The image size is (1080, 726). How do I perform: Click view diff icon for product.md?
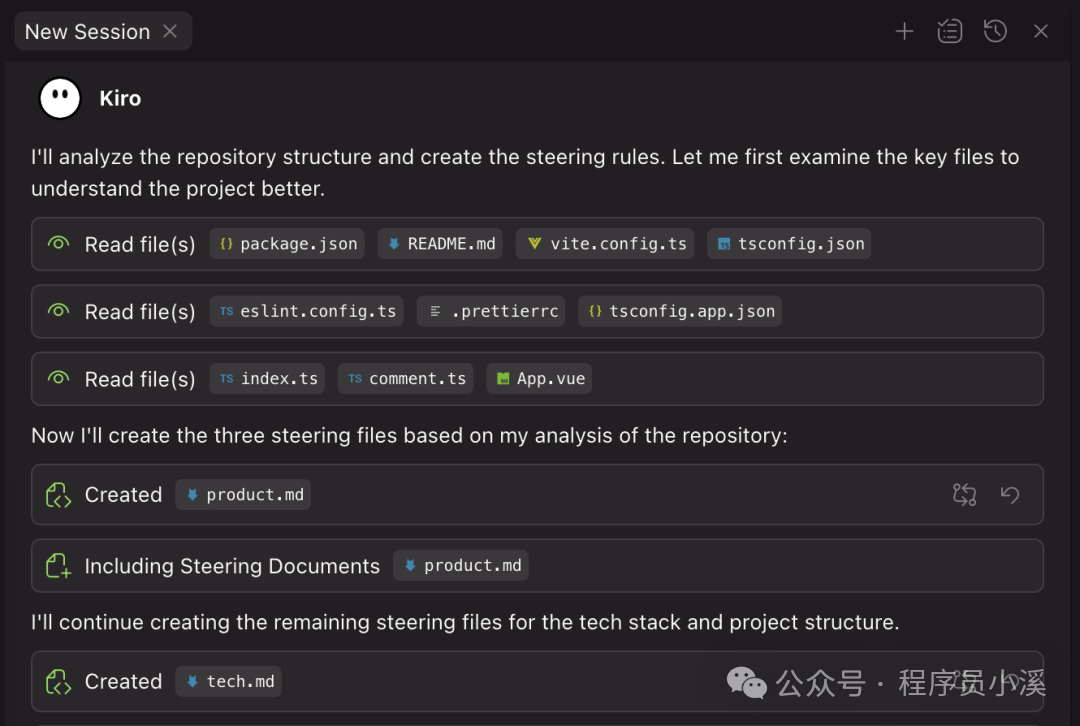pos(964,494)
